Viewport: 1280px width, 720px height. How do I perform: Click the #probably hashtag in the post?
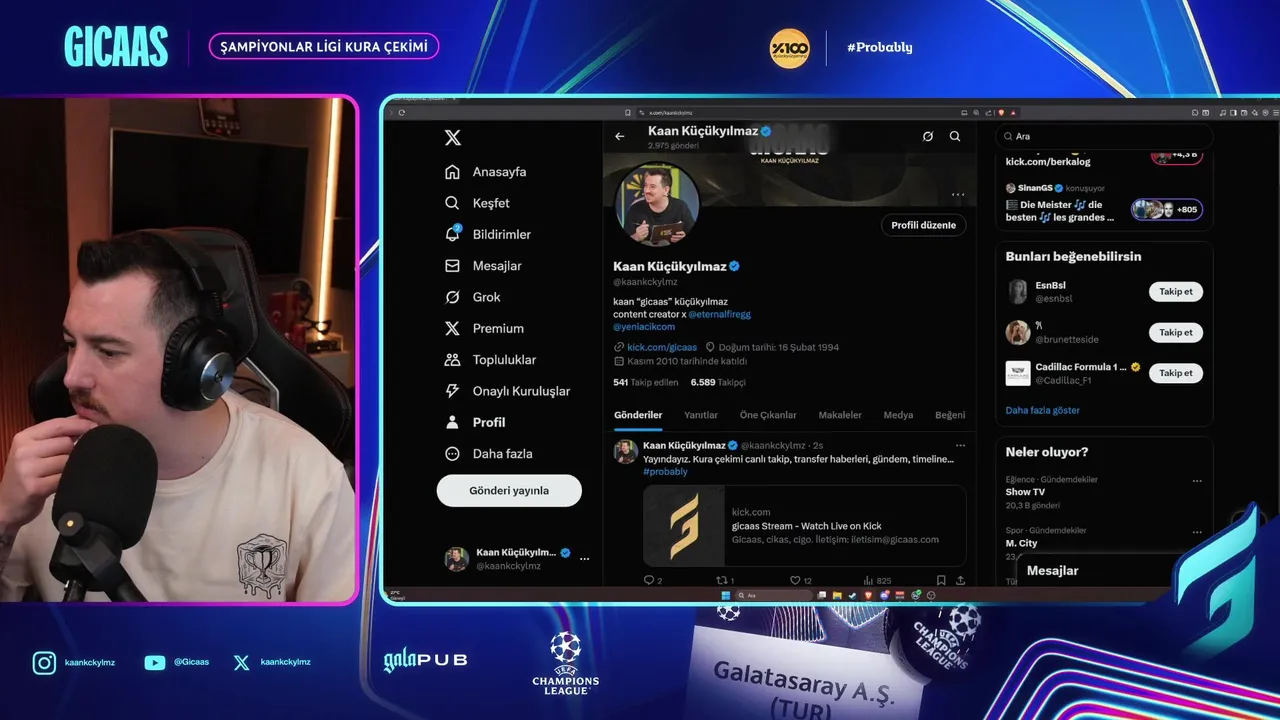(665, 472)
